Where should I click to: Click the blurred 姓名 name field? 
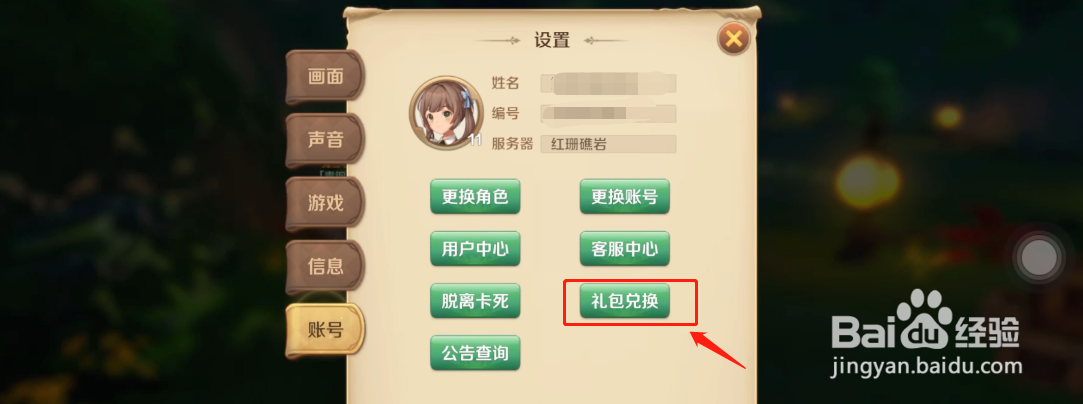(608, 83)
